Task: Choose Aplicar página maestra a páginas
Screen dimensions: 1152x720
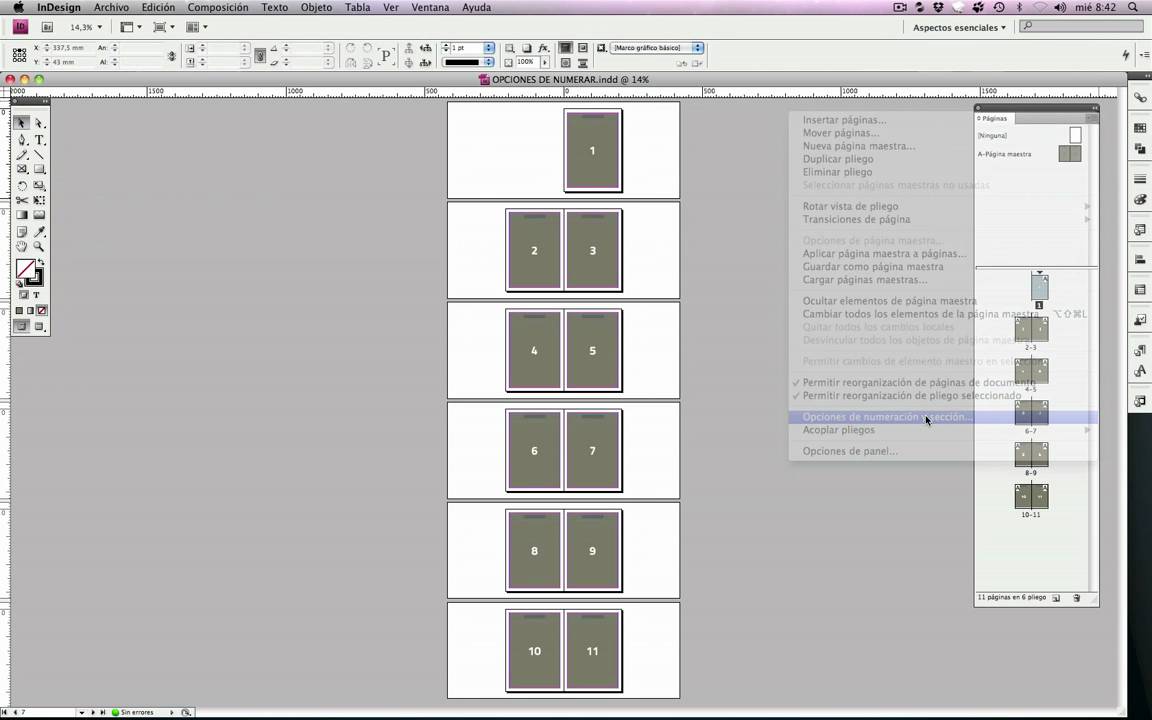Action: point(885,253)
